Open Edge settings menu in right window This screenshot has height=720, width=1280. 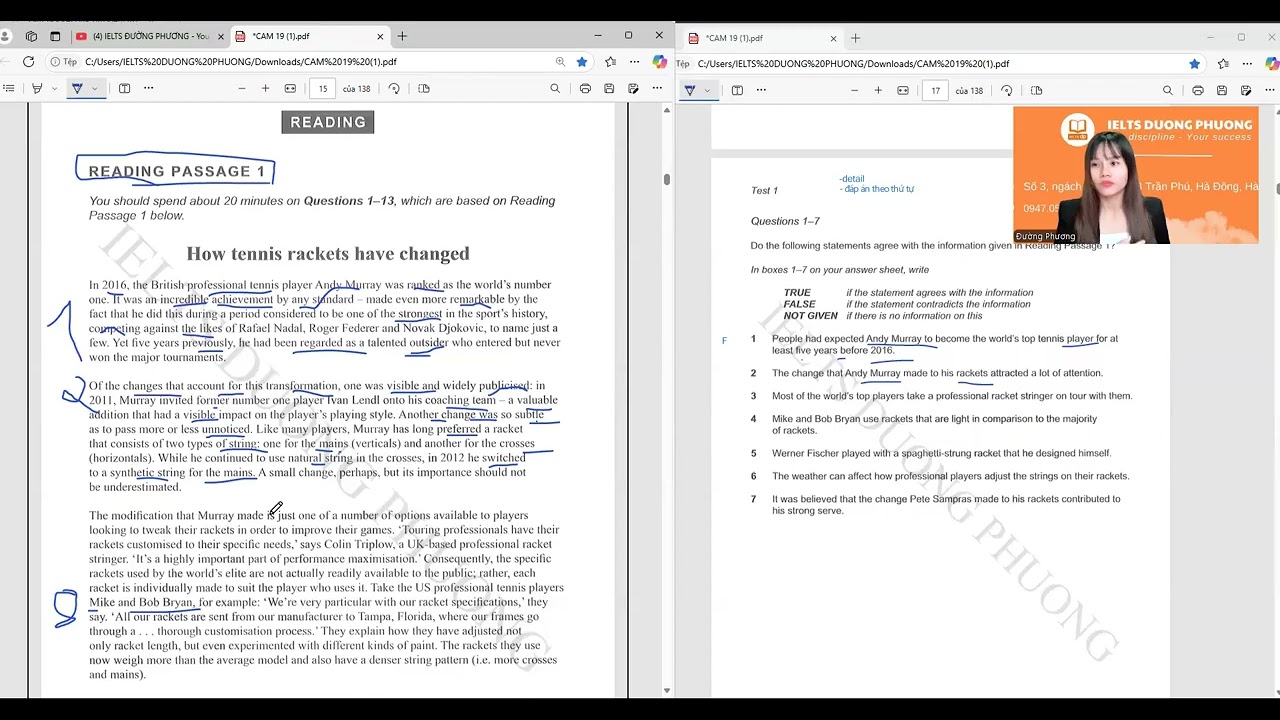tap(1247, 63)
